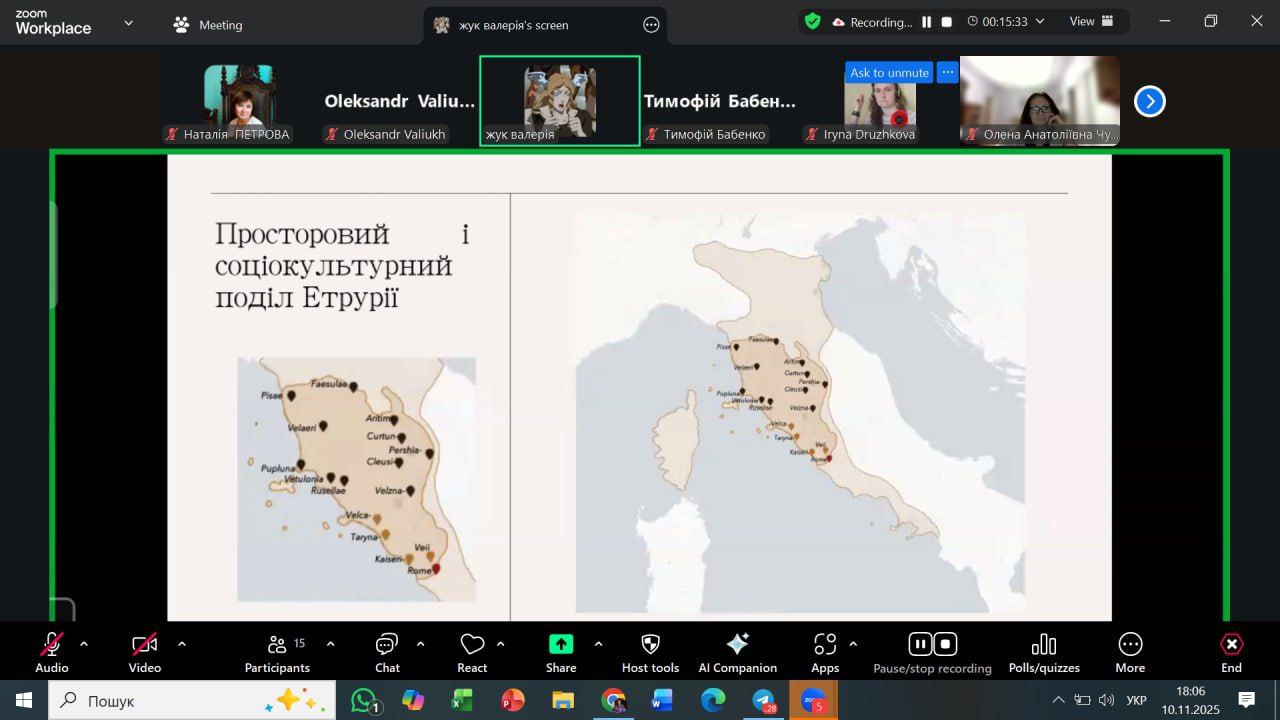
Task: Show next participants with blue arrow
Action: click(x=1150, y=101)
